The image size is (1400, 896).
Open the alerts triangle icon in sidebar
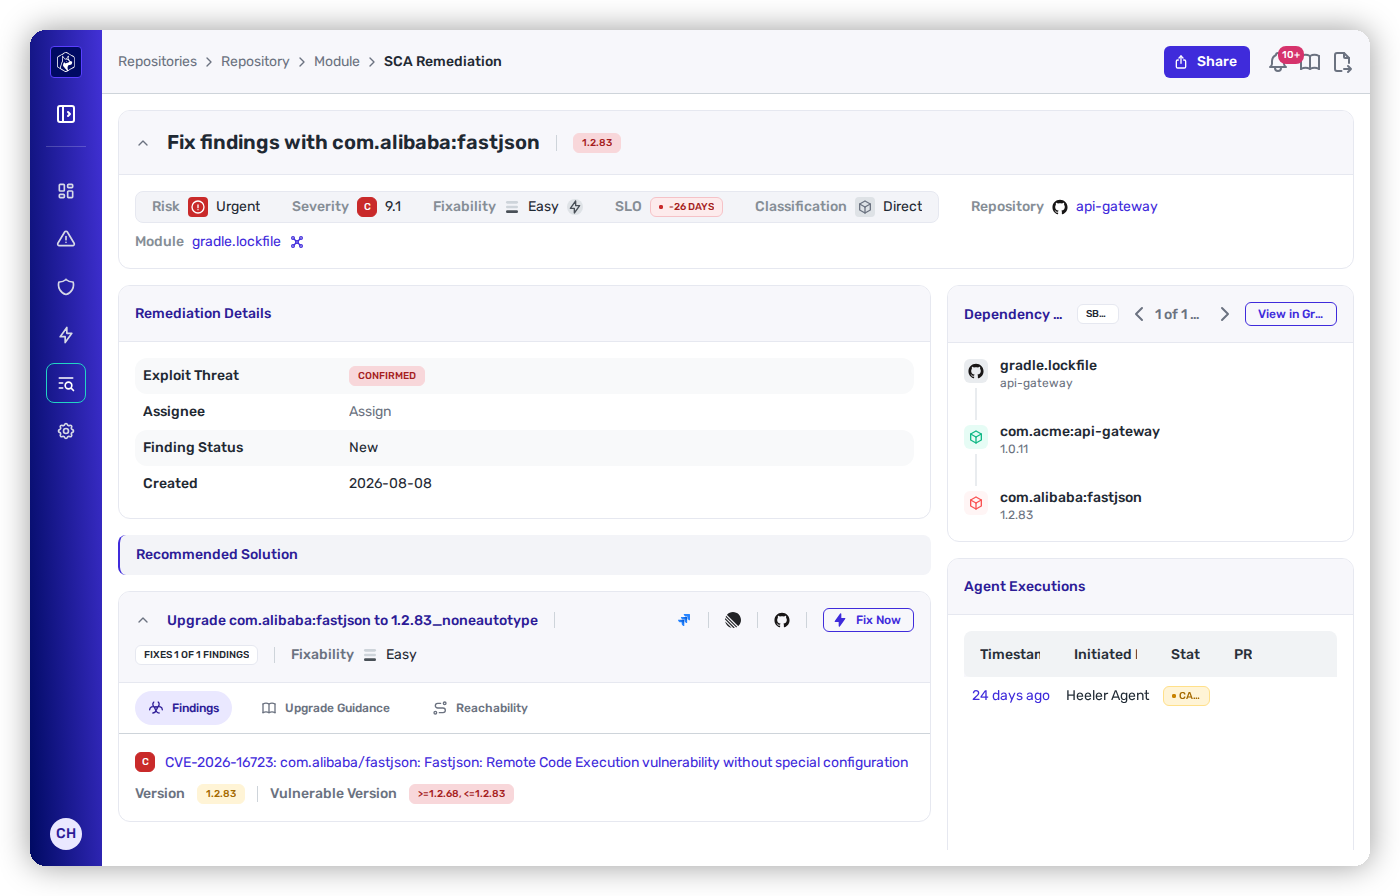click(66, 239)
